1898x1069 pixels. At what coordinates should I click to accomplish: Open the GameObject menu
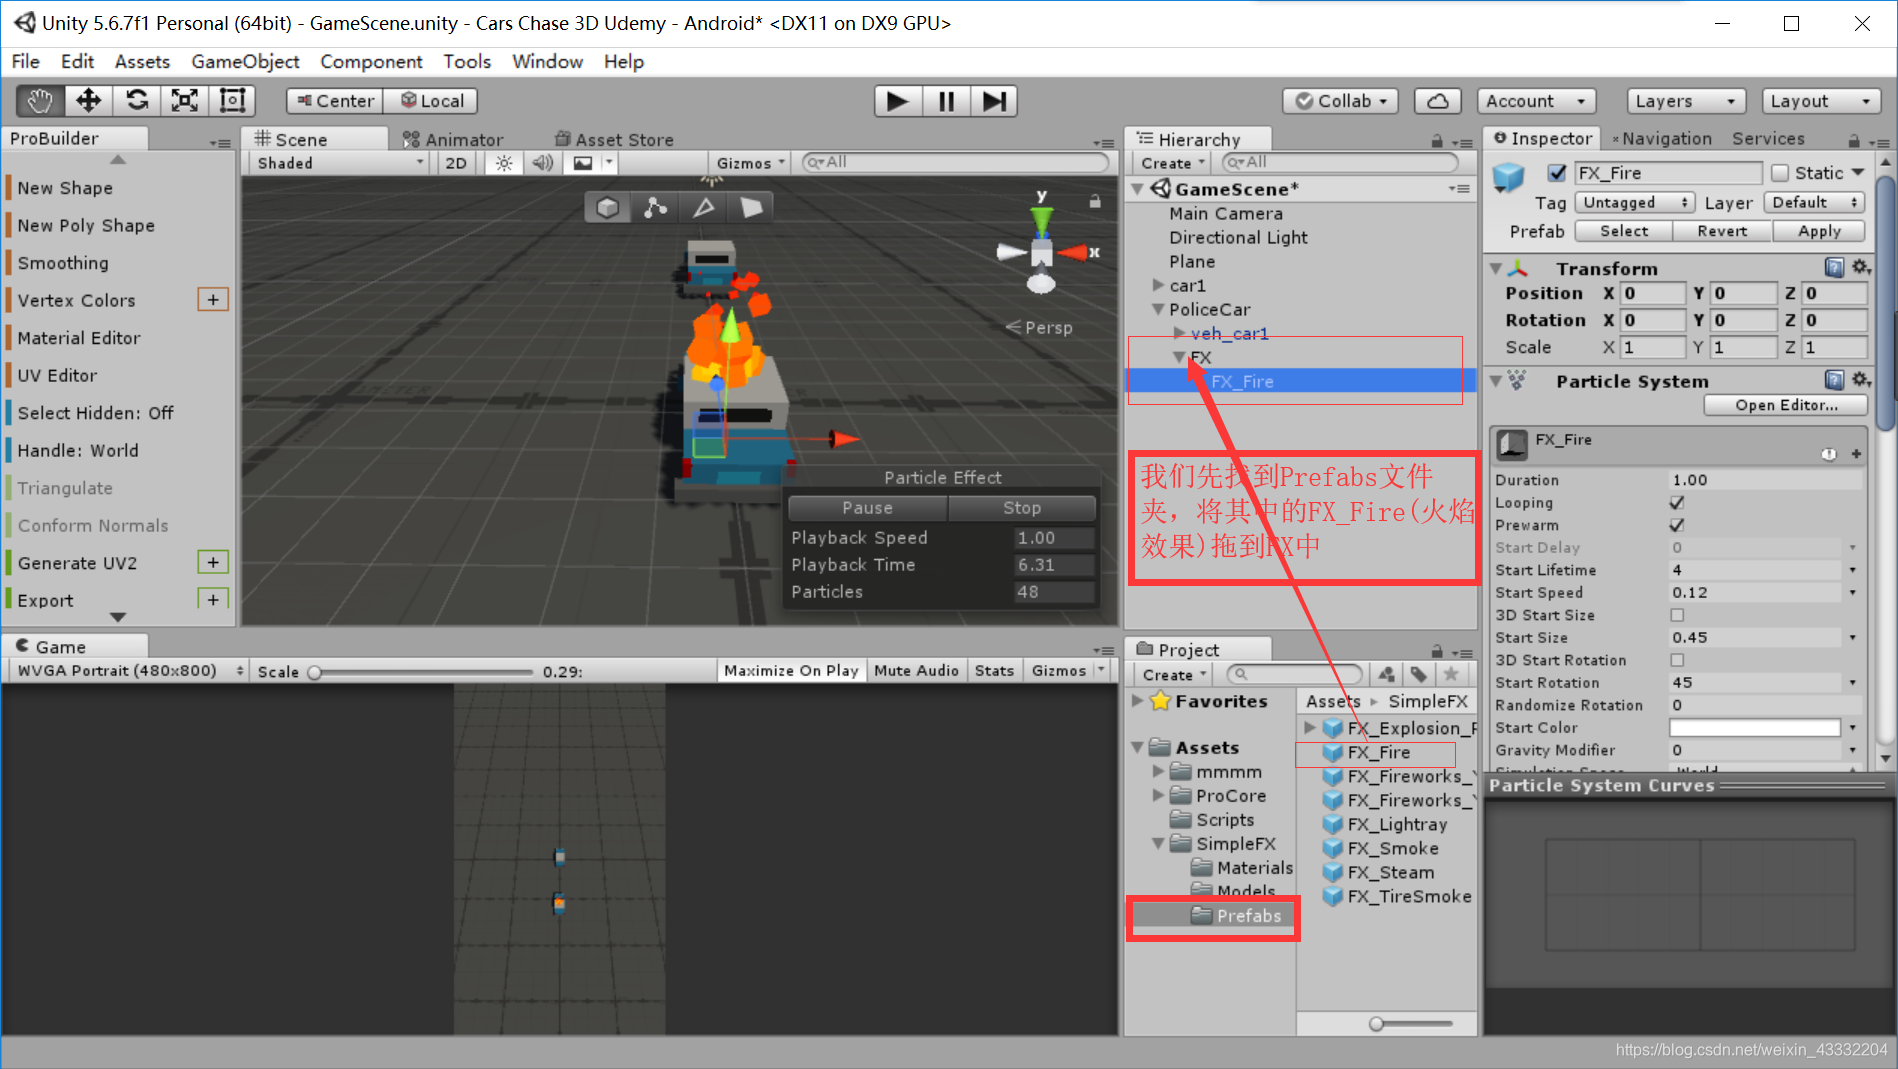(x=245, y=61)
